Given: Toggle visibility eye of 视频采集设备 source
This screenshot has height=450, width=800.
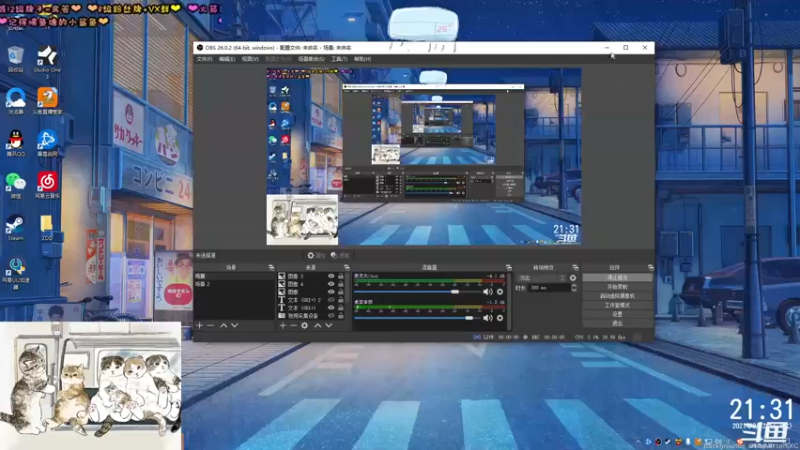Looking at the screenshot, I should pos(331,316).
